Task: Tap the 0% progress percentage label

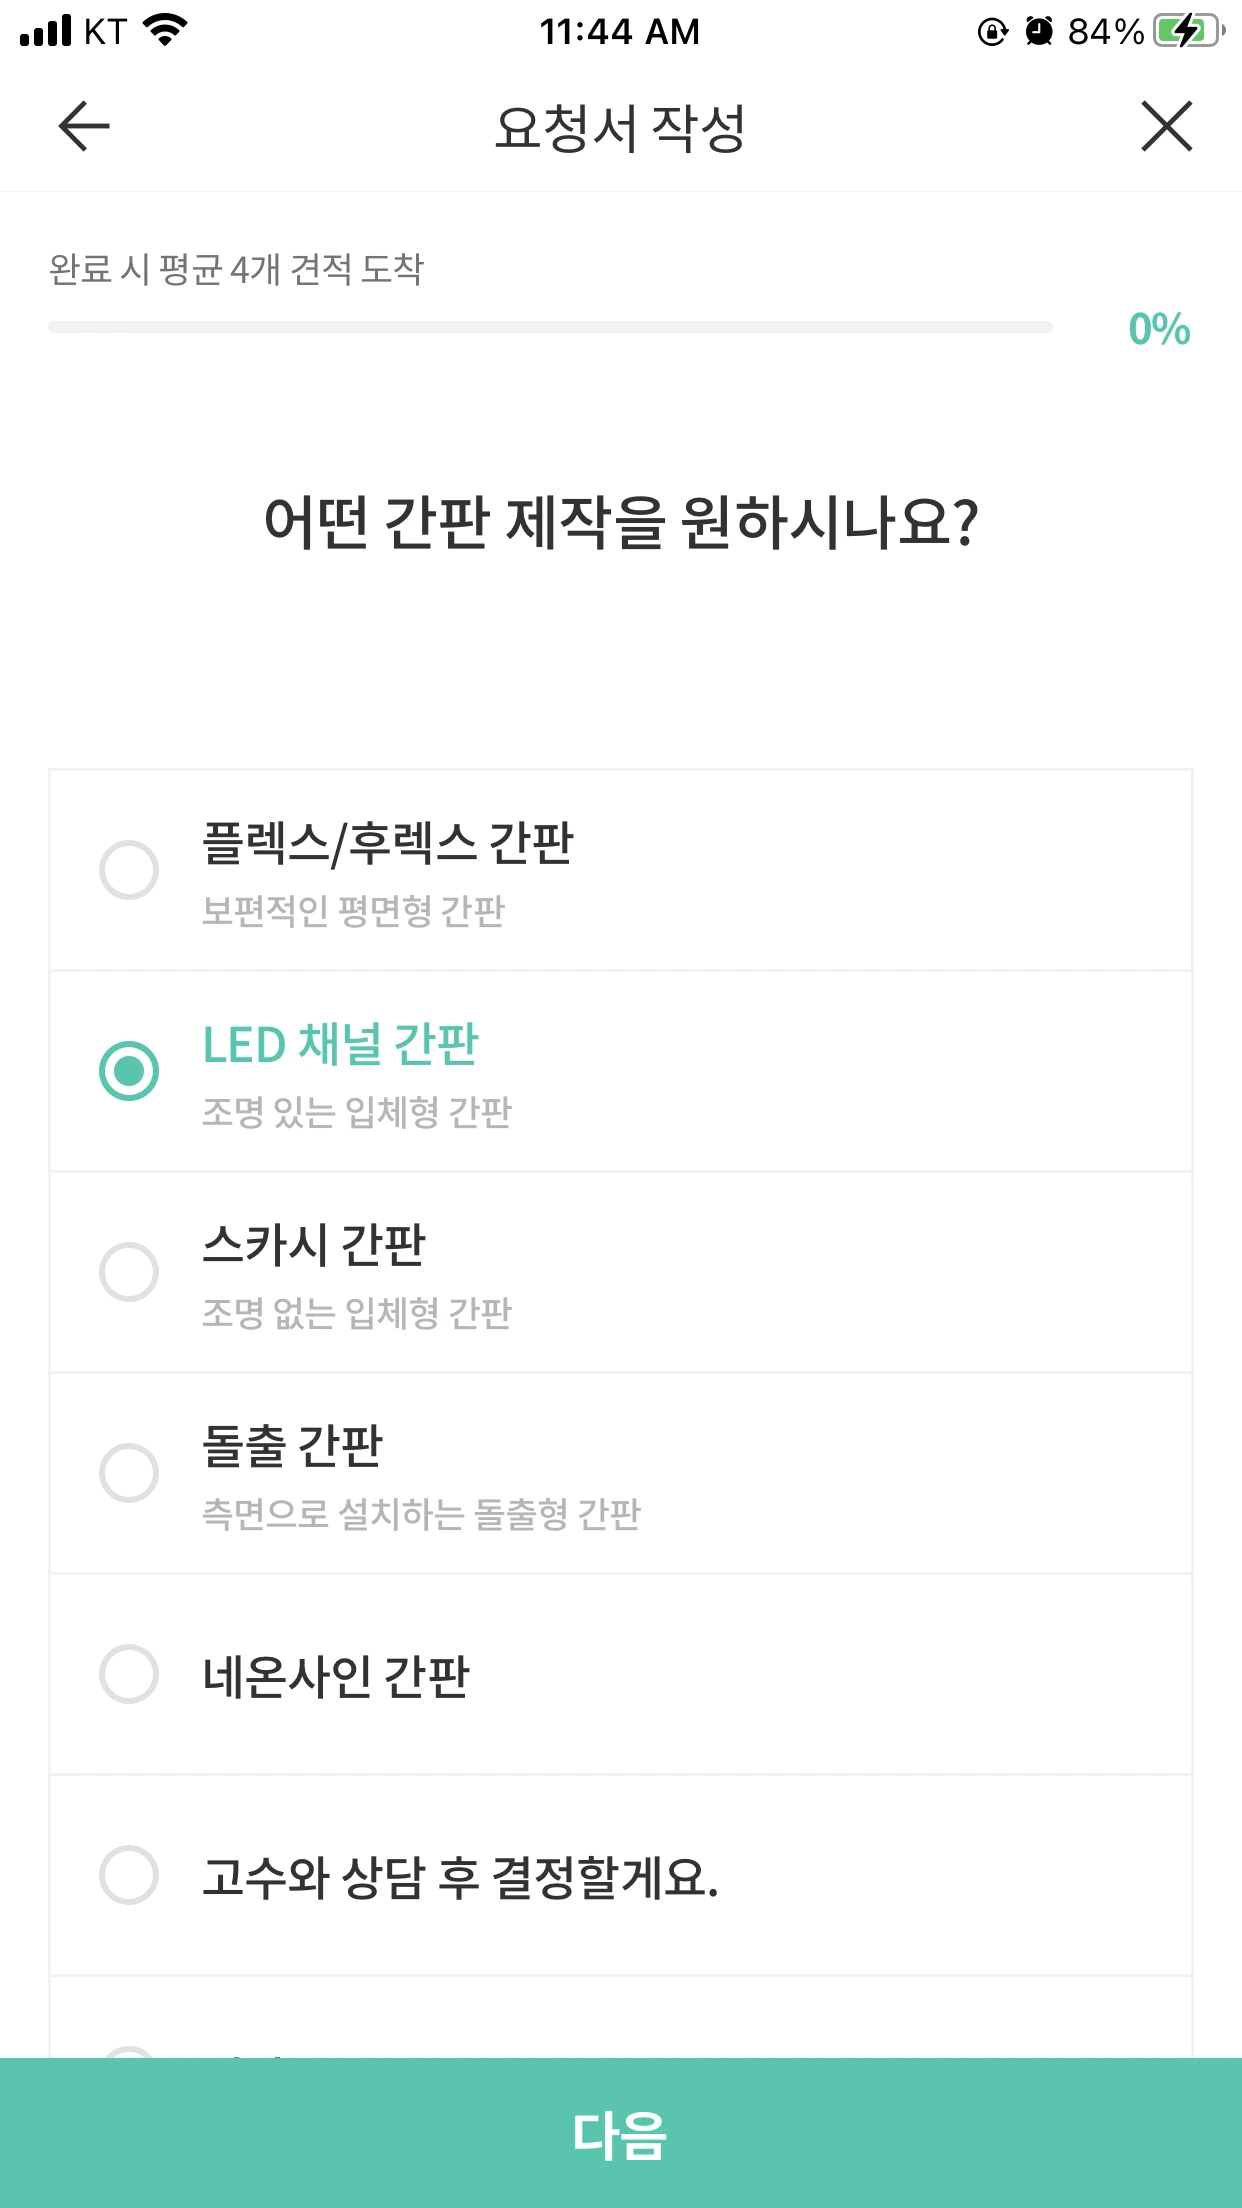Action: click(x=1159, y=329)
